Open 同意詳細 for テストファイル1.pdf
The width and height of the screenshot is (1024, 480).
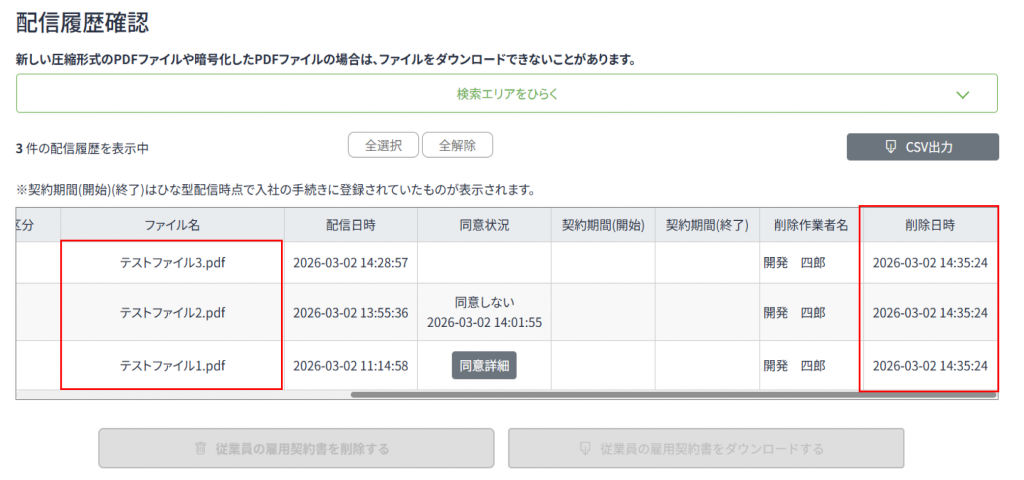pyautogui.click(x=484, y=366)
